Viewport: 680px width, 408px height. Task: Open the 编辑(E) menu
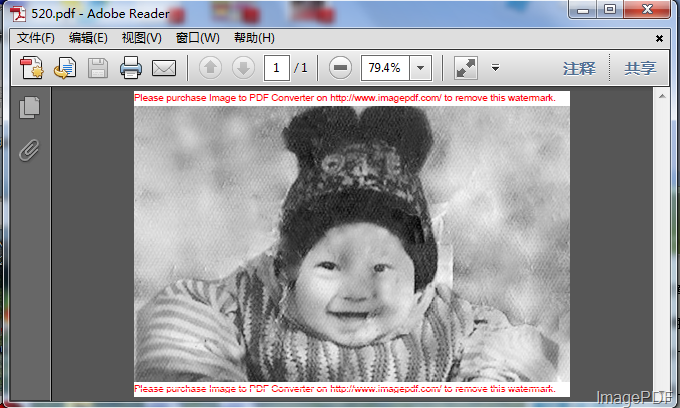pyautogui.click(x=88, y=38)
